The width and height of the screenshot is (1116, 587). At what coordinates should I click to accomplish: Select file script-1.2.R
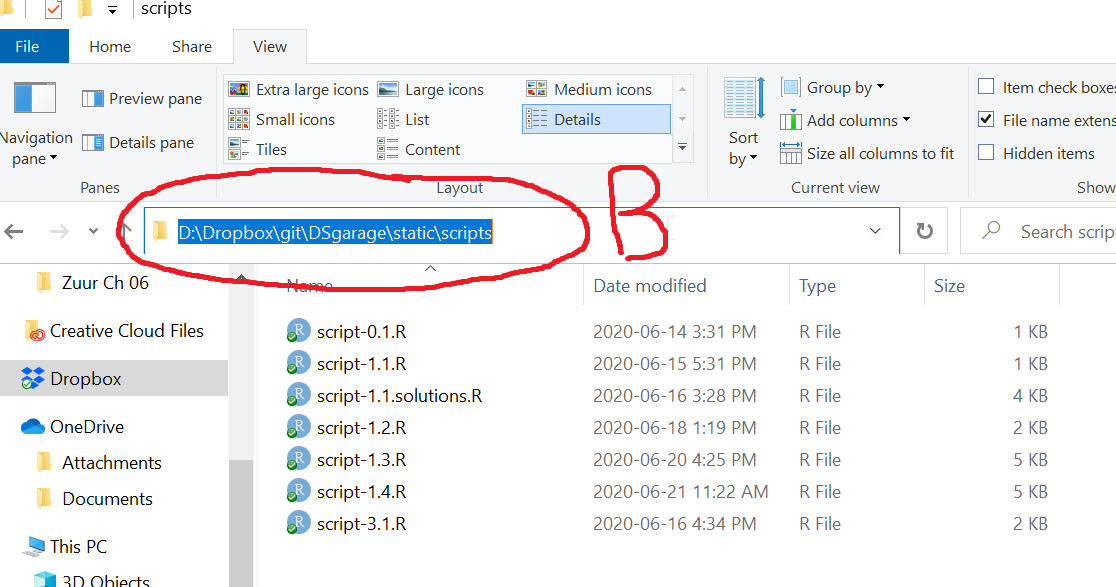pos(362,428)
